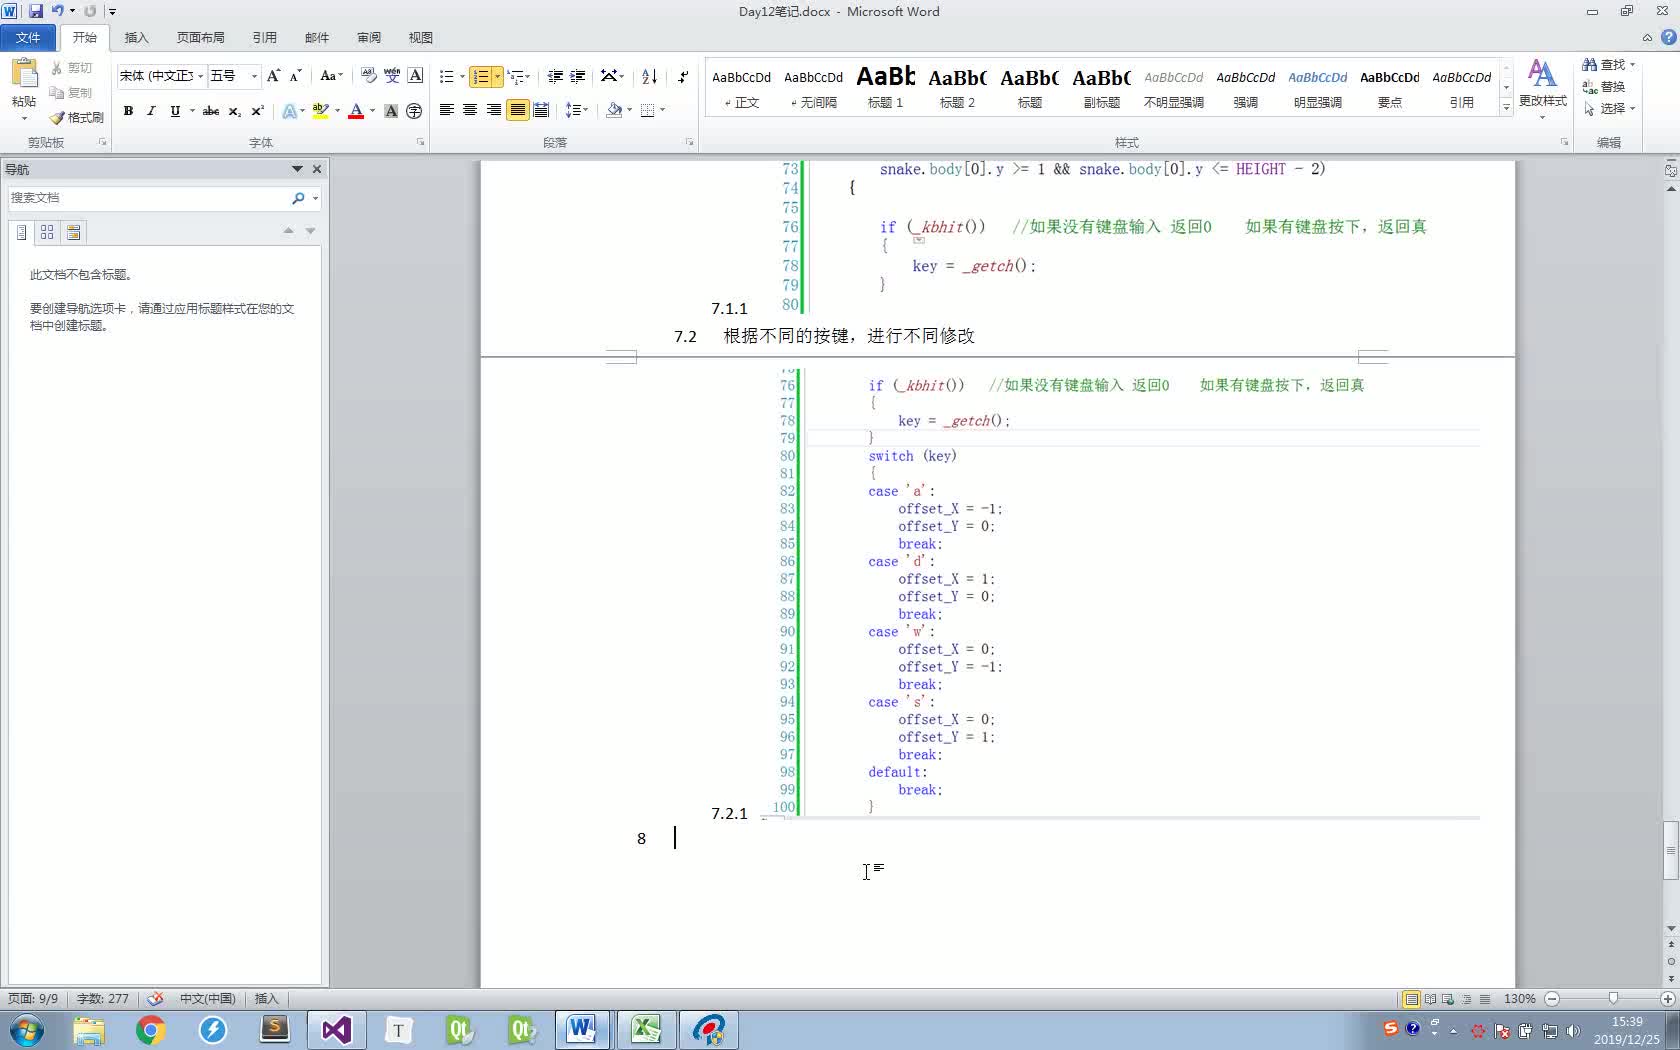Click the Strikethrough abc icon

[x=210, y=111]
